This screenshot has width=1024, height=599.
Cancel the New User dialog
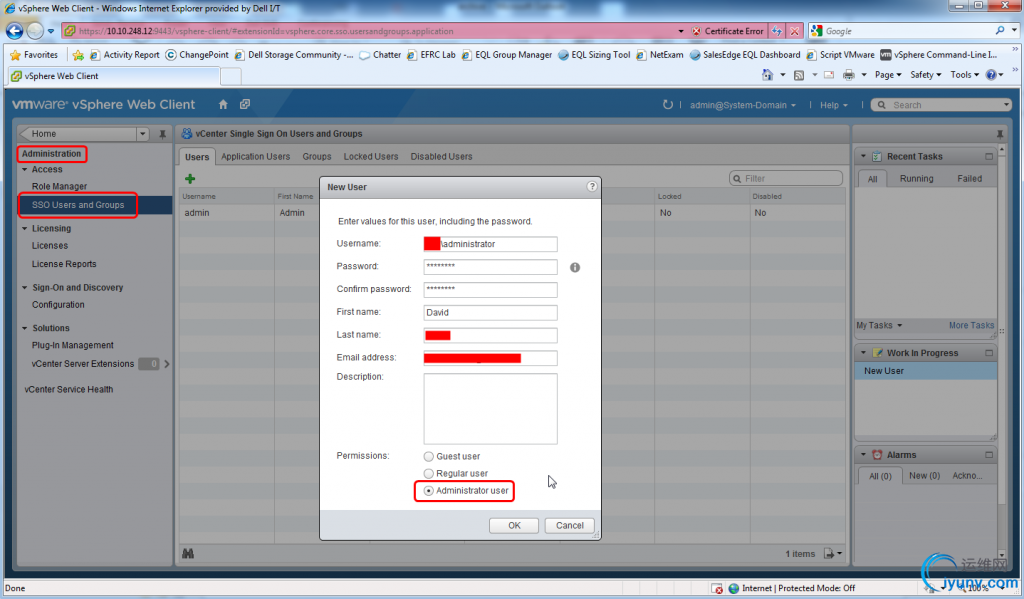click(x=569, y=525)
